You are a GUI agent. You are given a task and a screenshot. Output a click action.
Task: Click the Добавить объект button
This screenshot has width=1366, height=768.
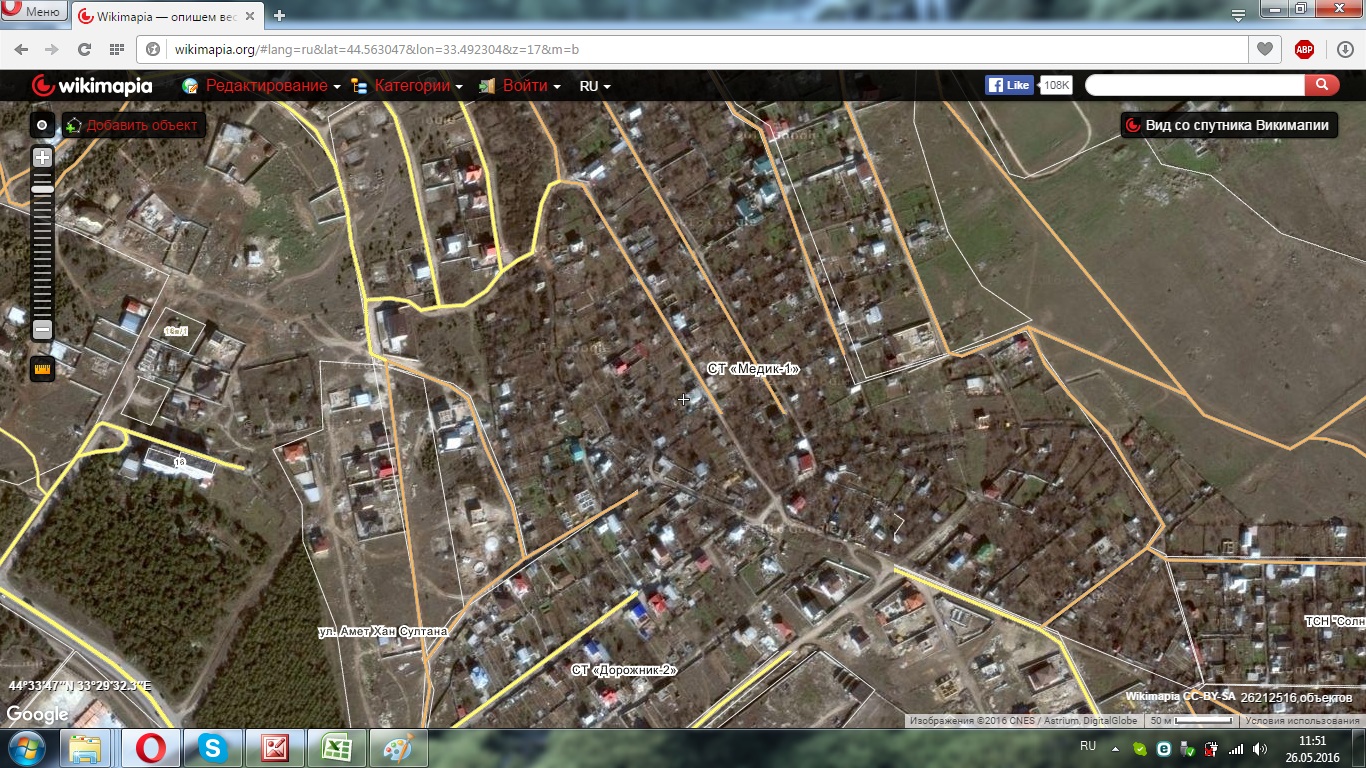point(134,125)
